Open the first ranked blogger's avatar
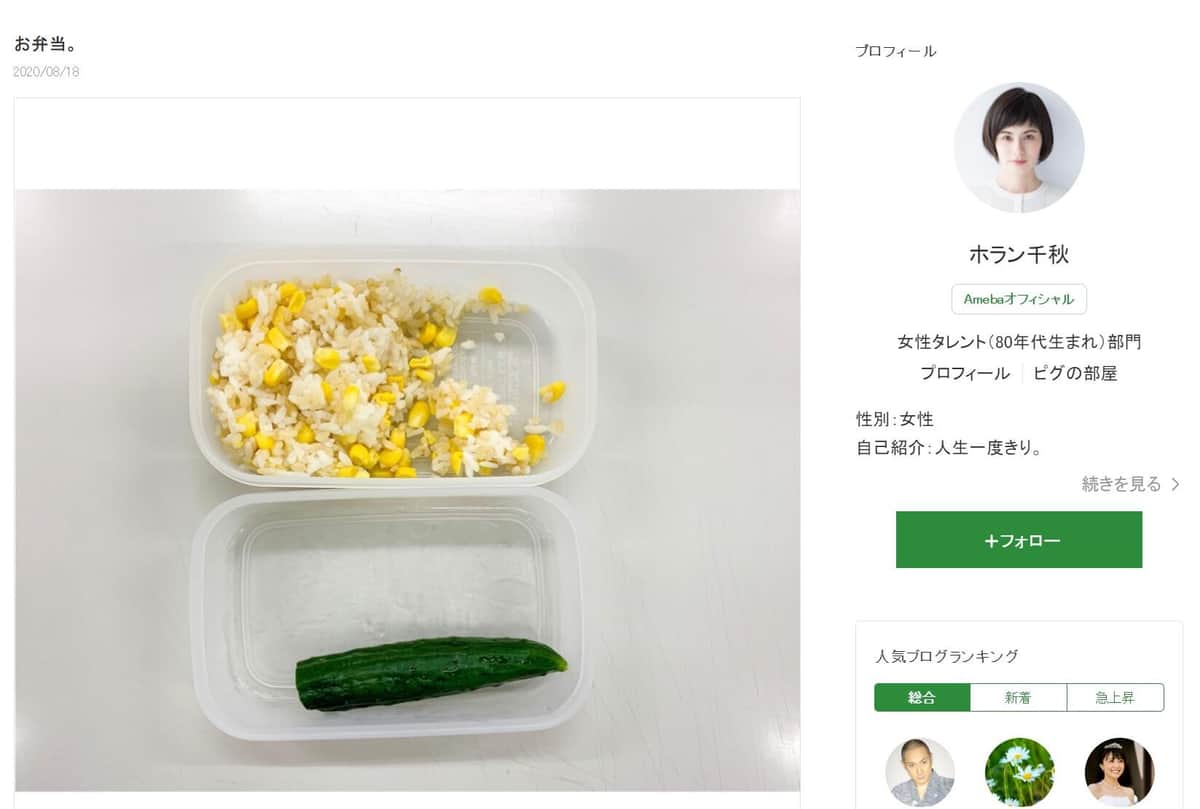Image resolution: width=1200 pixels, height=809 pixels. pyautogui.click(x=919, y=772)
